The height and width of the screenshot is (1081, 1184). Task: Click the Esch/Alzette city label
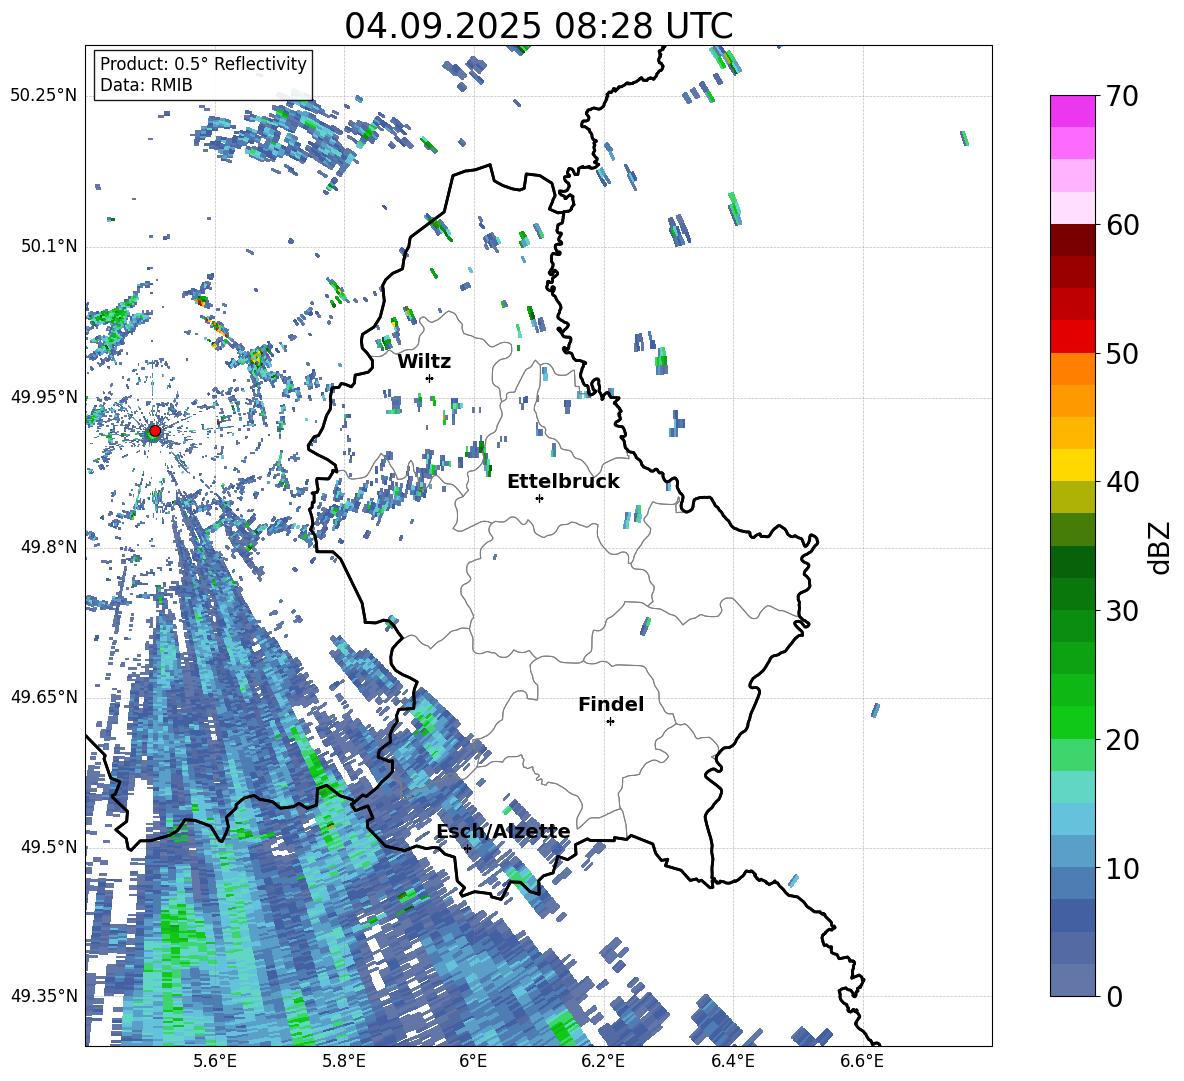(504, 831)
